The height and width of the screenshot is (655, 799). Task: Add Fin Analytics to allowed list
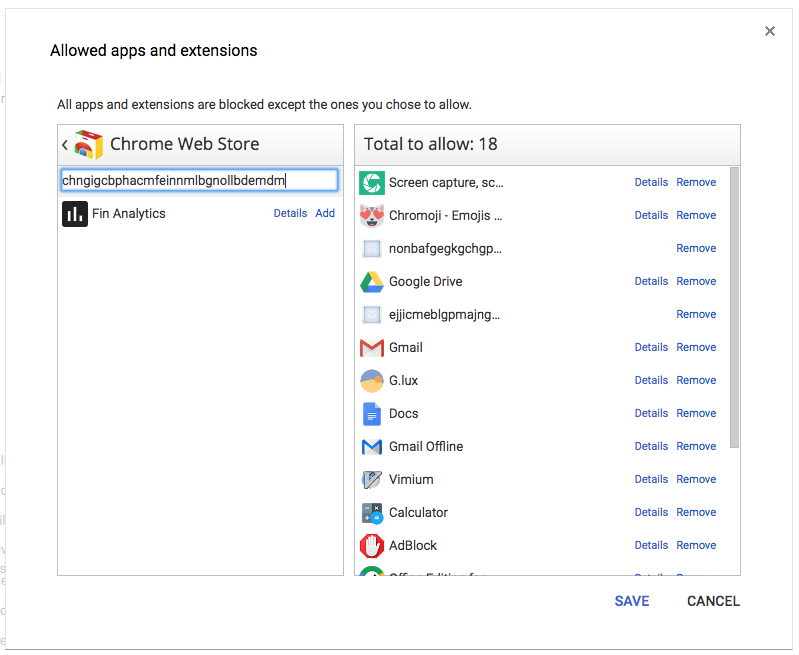click(325, 213)
